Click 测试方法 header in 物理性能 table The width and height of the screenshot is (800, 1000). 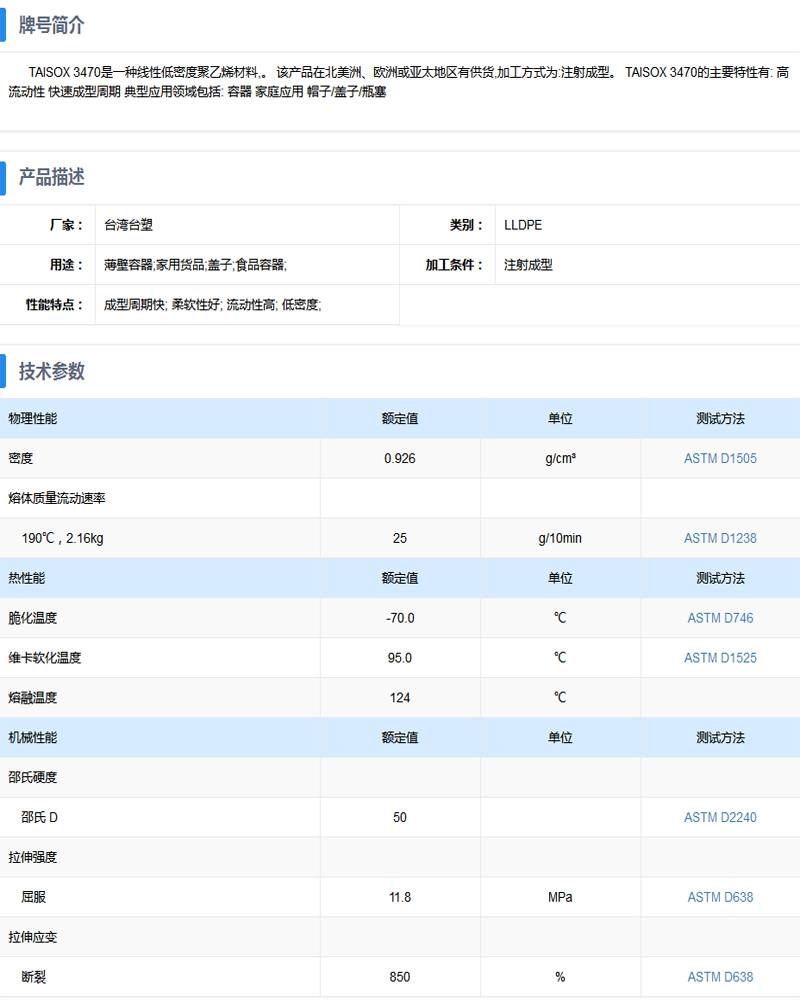coord(720,418)
